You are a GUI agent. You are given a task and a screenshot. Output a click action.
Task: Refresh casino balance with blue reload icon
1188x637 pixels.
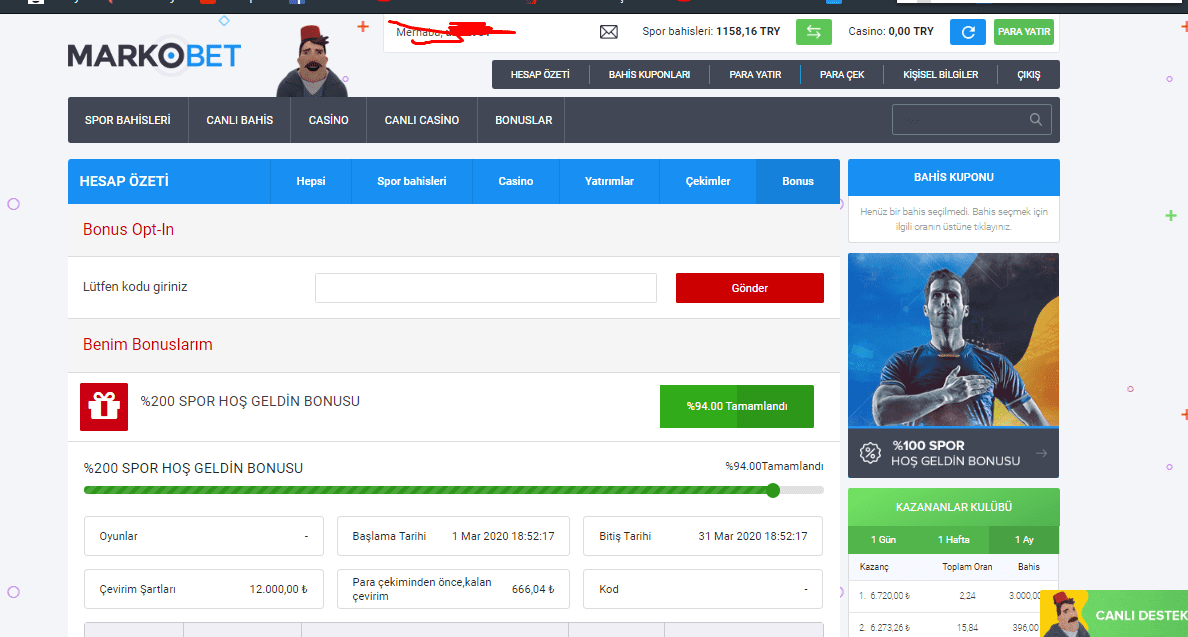point(968,32)
